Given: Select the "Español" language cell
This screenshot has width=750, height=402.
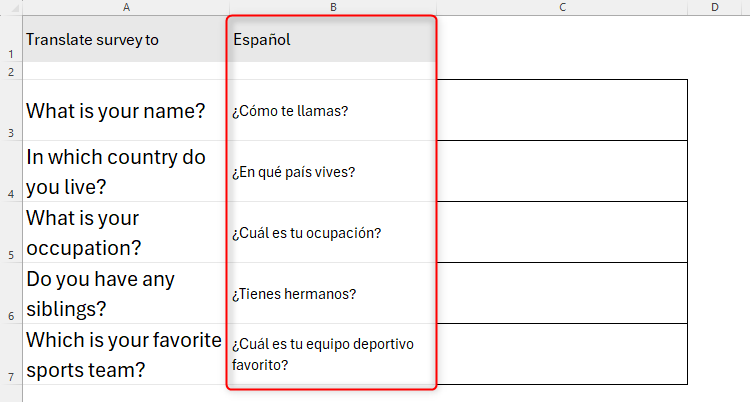Looking at the screenshot, I should point(332,40).
